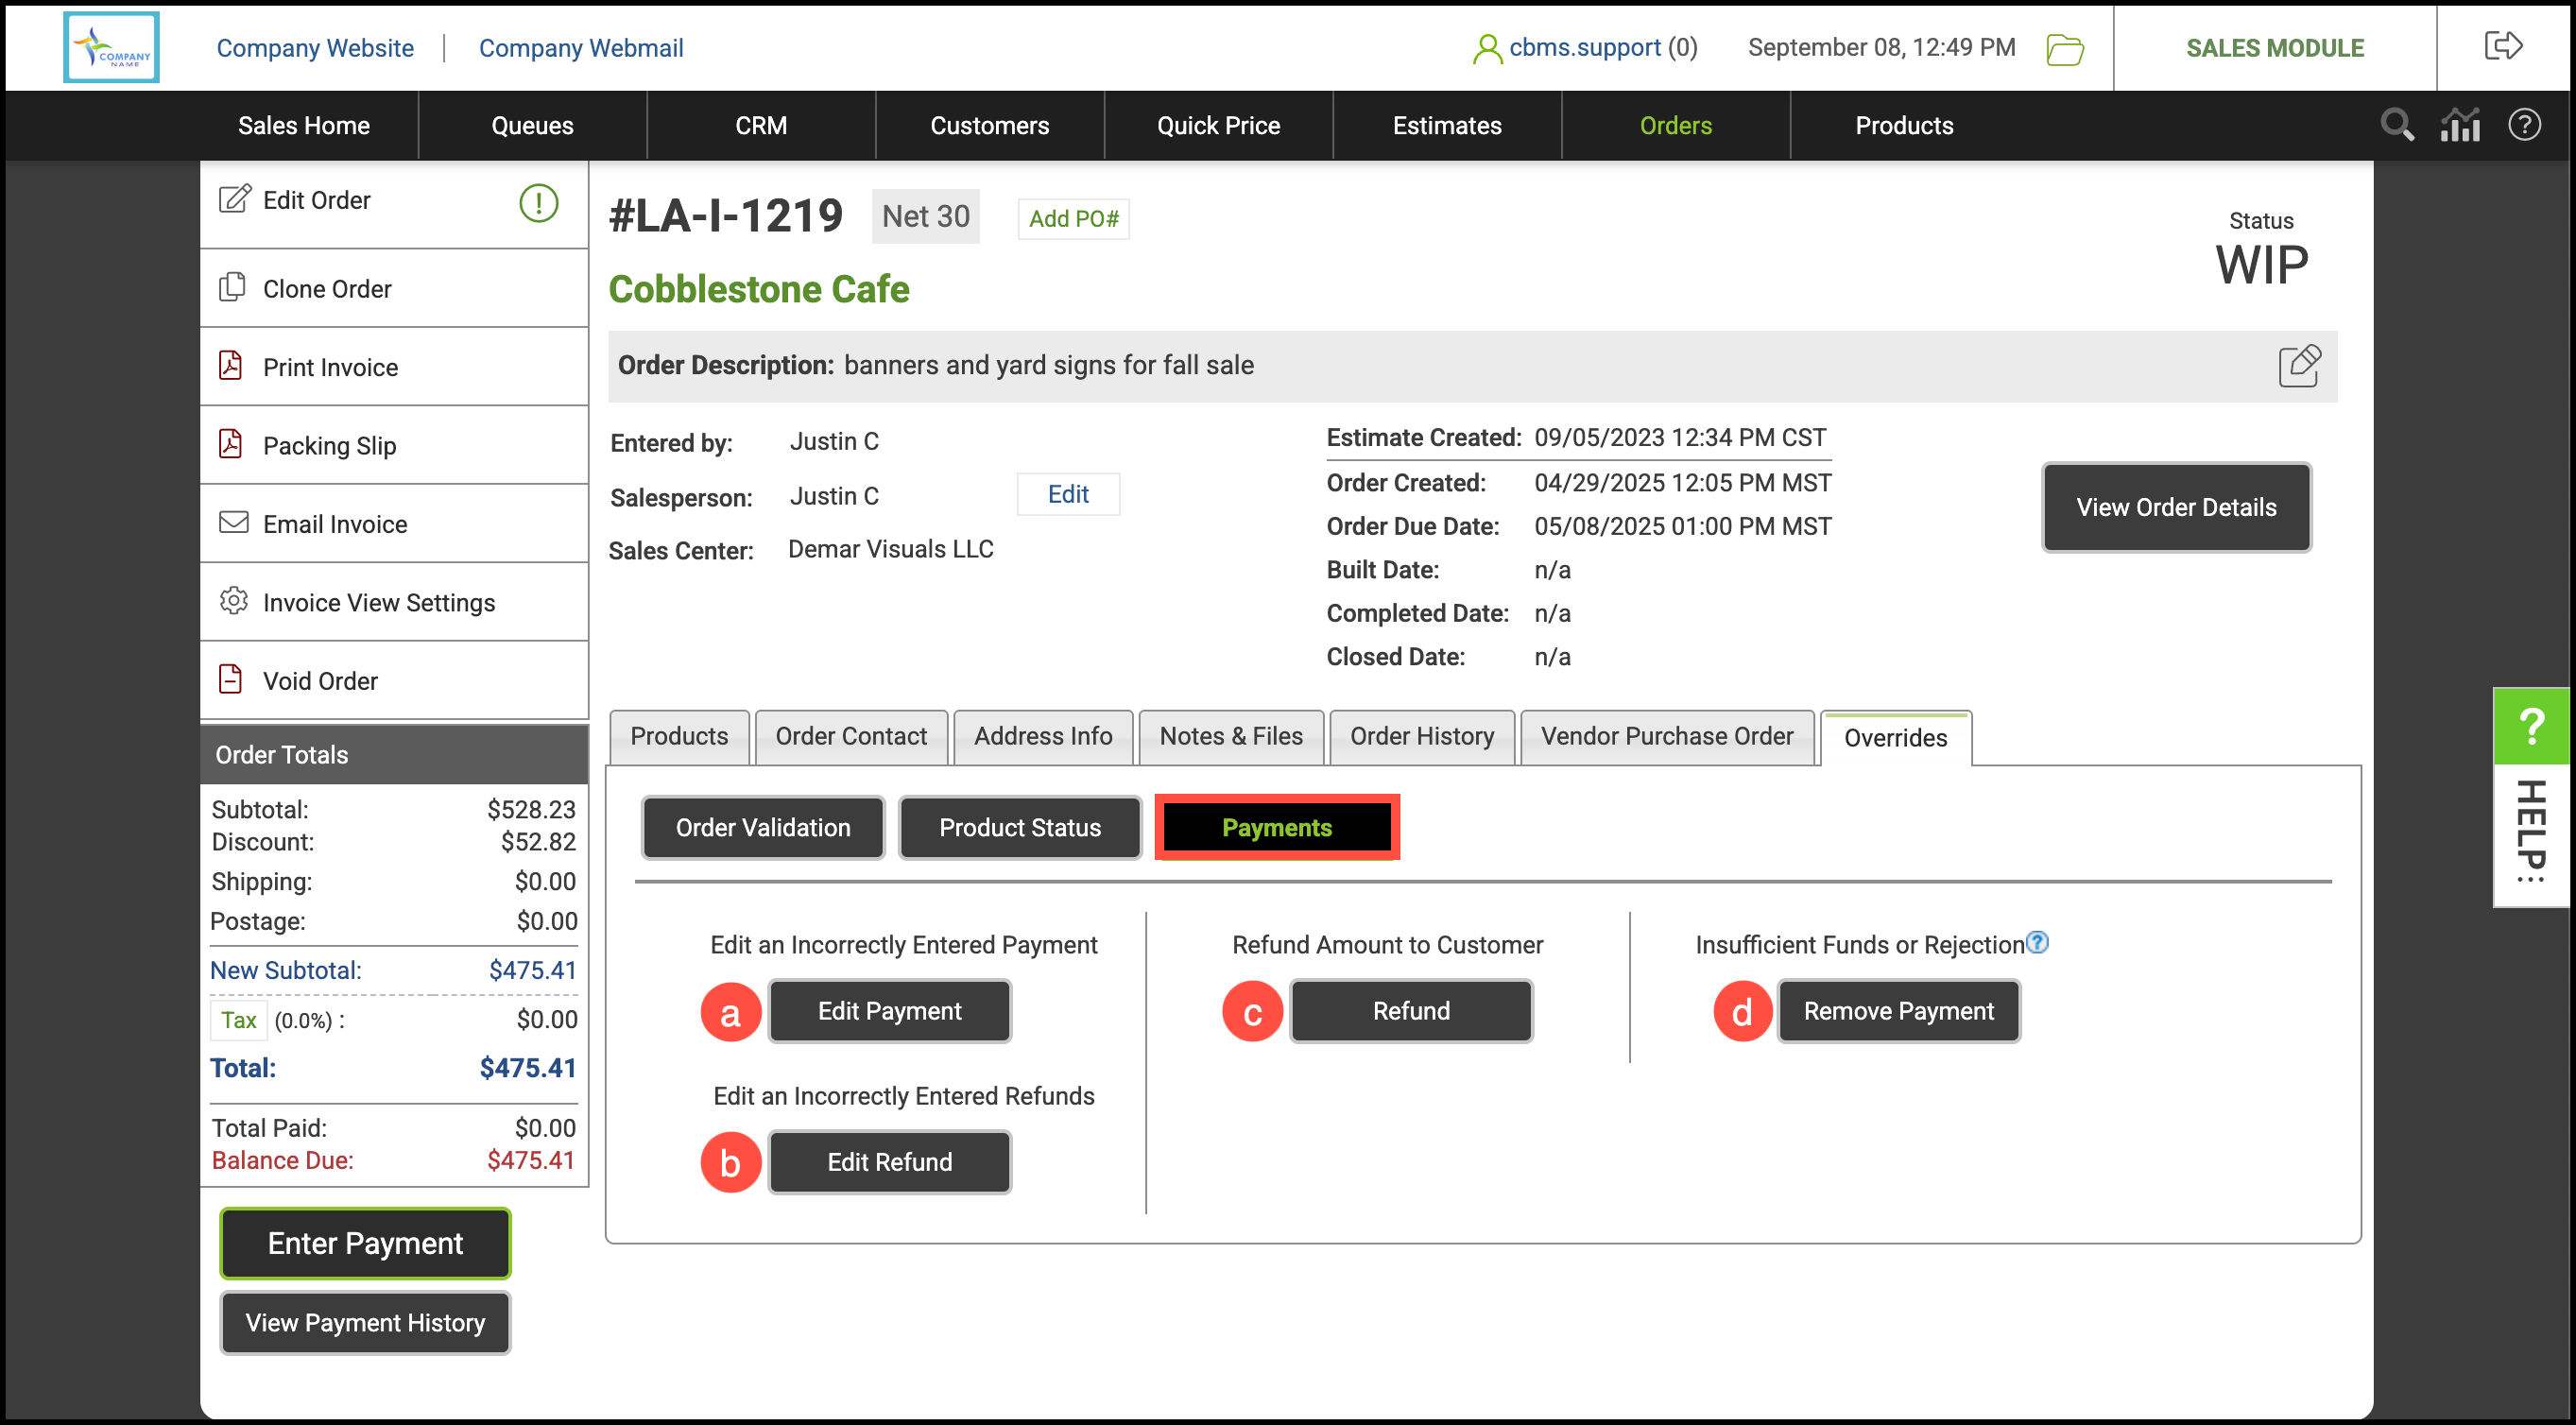This screenshot has height=1425, width=2576.
Task: Select Void Order in the sidebar
Action: point(320,681)
